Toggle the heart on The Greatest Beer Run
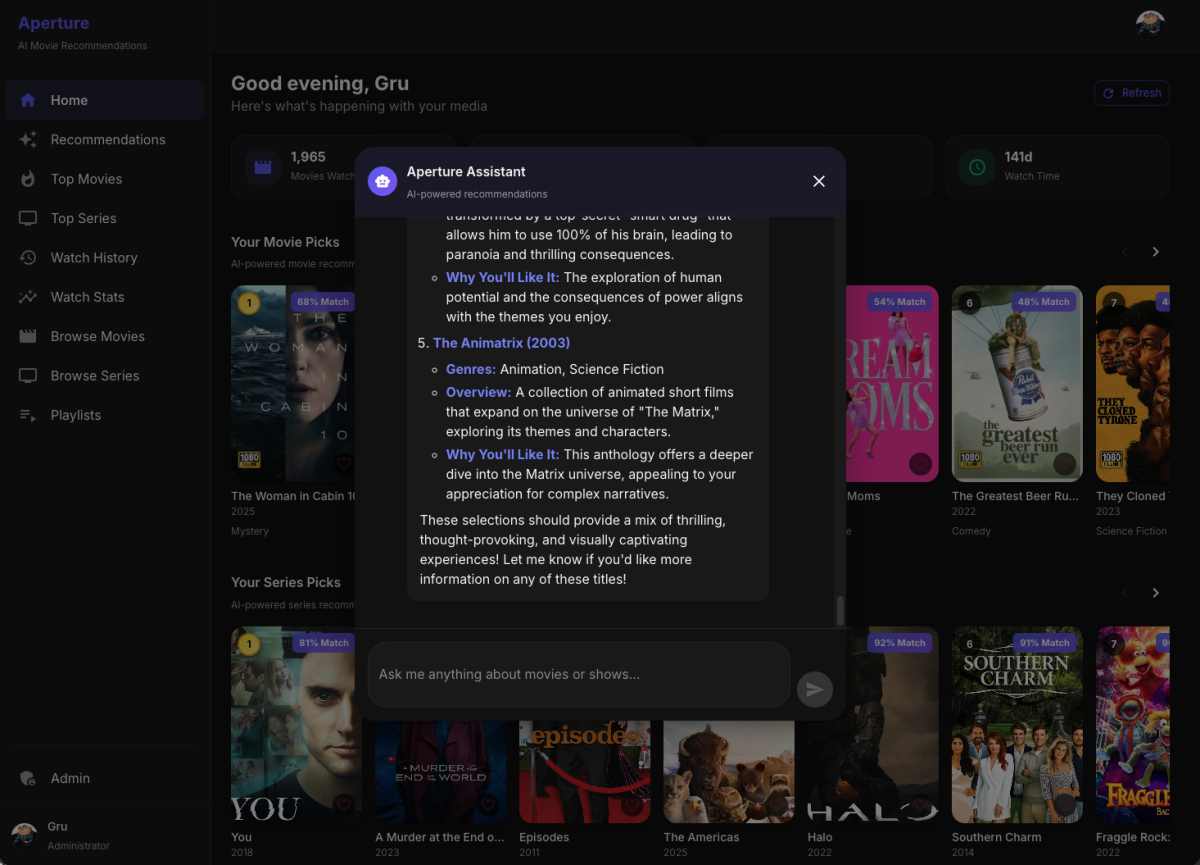1200x865 pixels. (x=1065, y=464)
